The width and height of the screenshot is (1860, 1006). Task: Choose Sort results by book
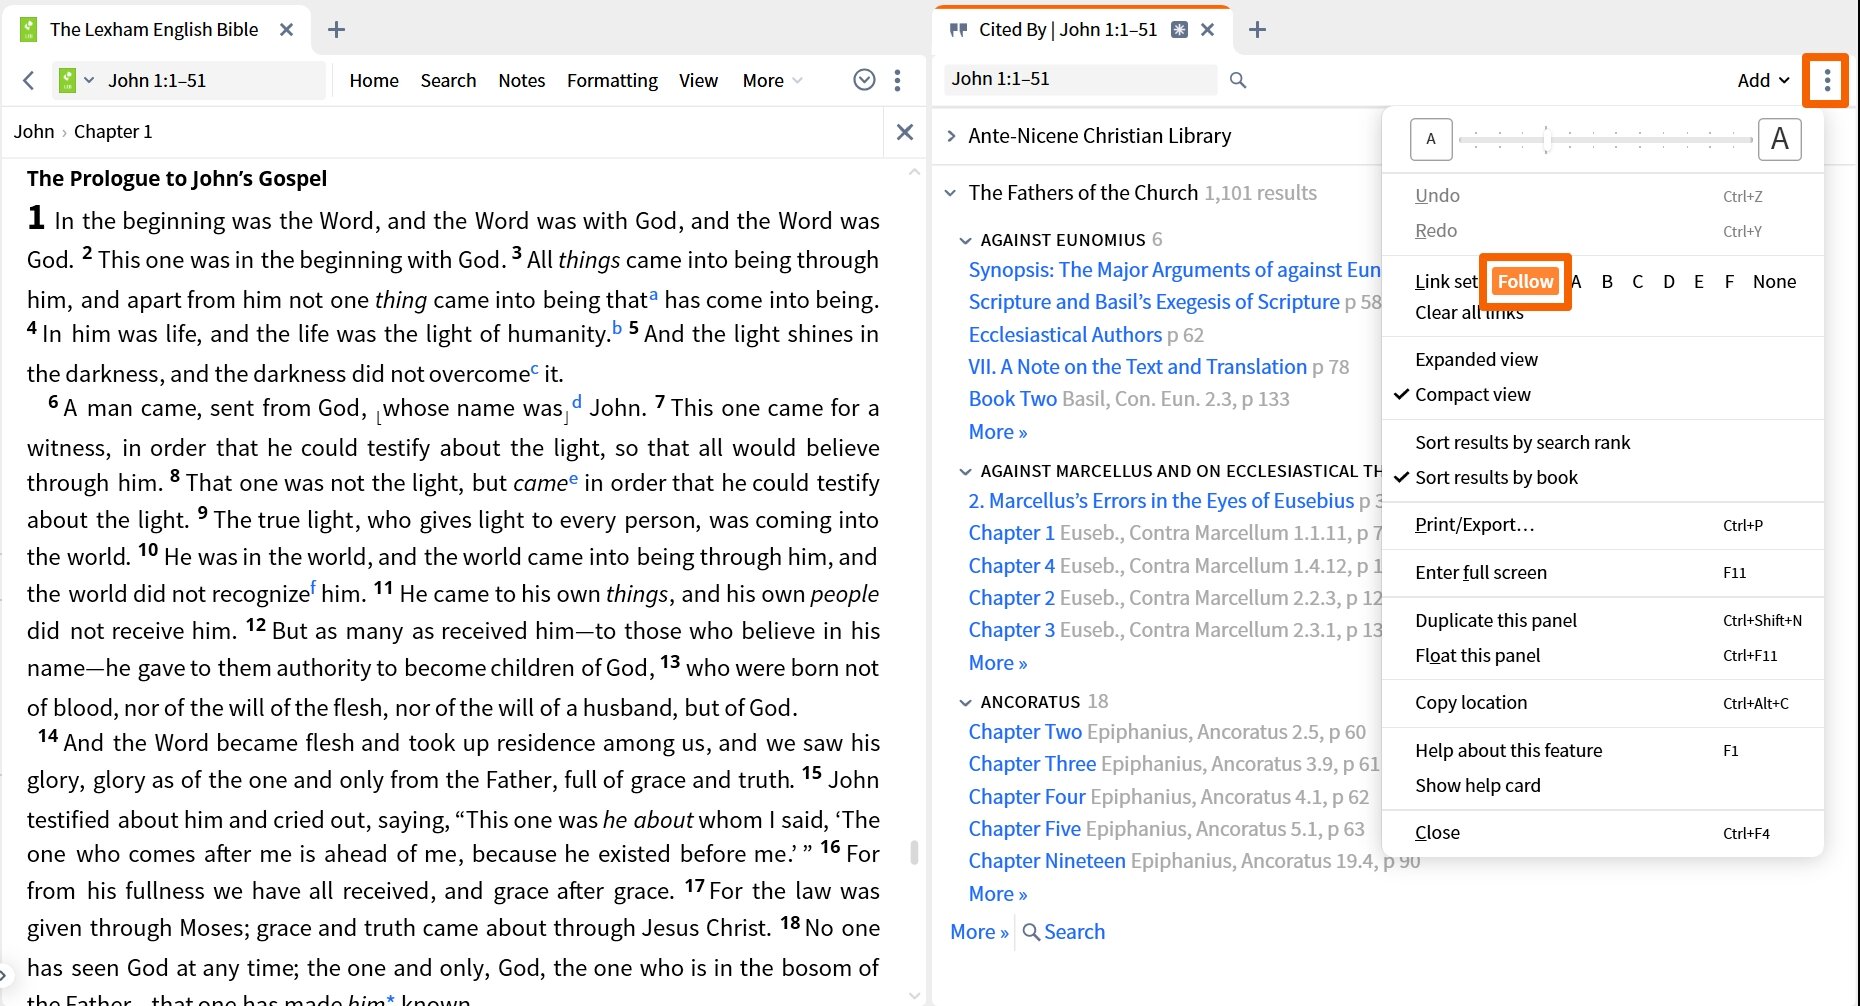1496,477
